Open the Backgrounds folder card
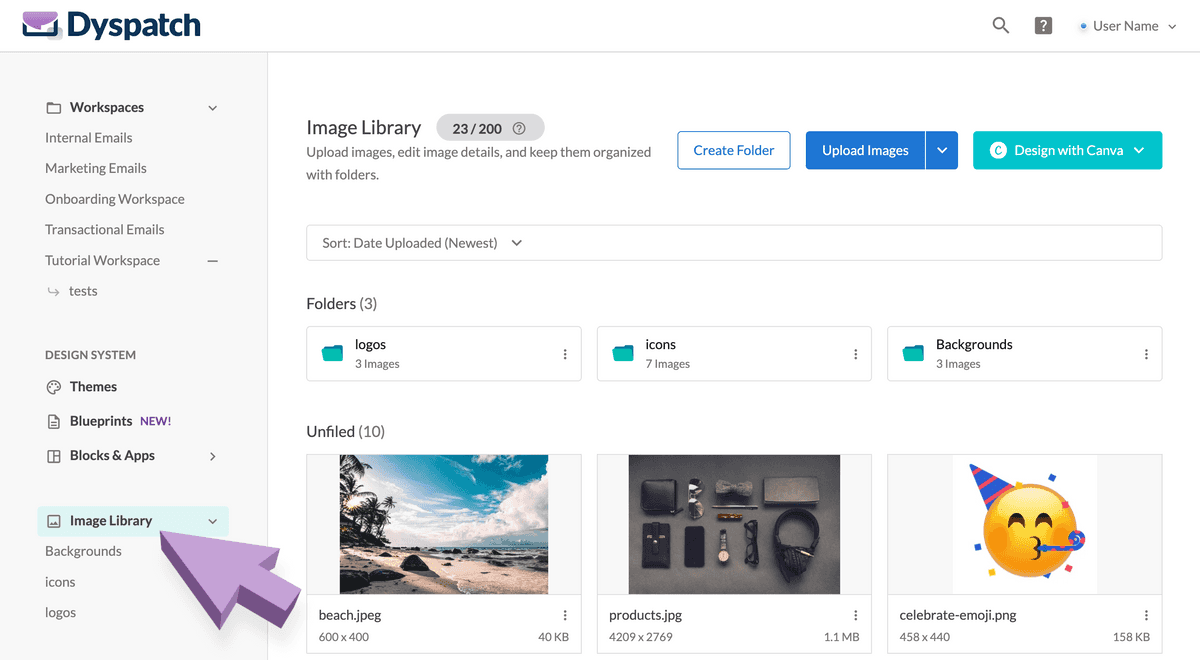Image resolution: width=1200 pixels, height=660 pixels. click(x=1024, y=353)
